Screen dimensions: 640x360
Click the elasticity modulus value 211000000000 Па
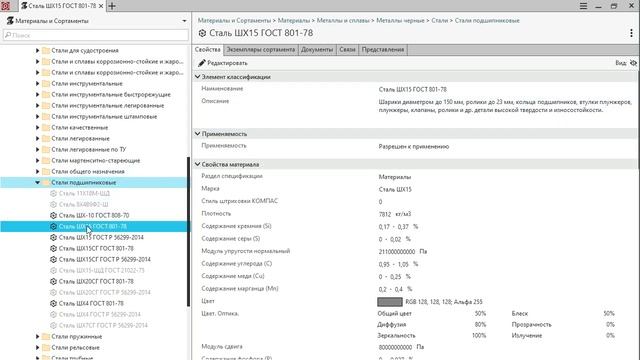(403, 251)
